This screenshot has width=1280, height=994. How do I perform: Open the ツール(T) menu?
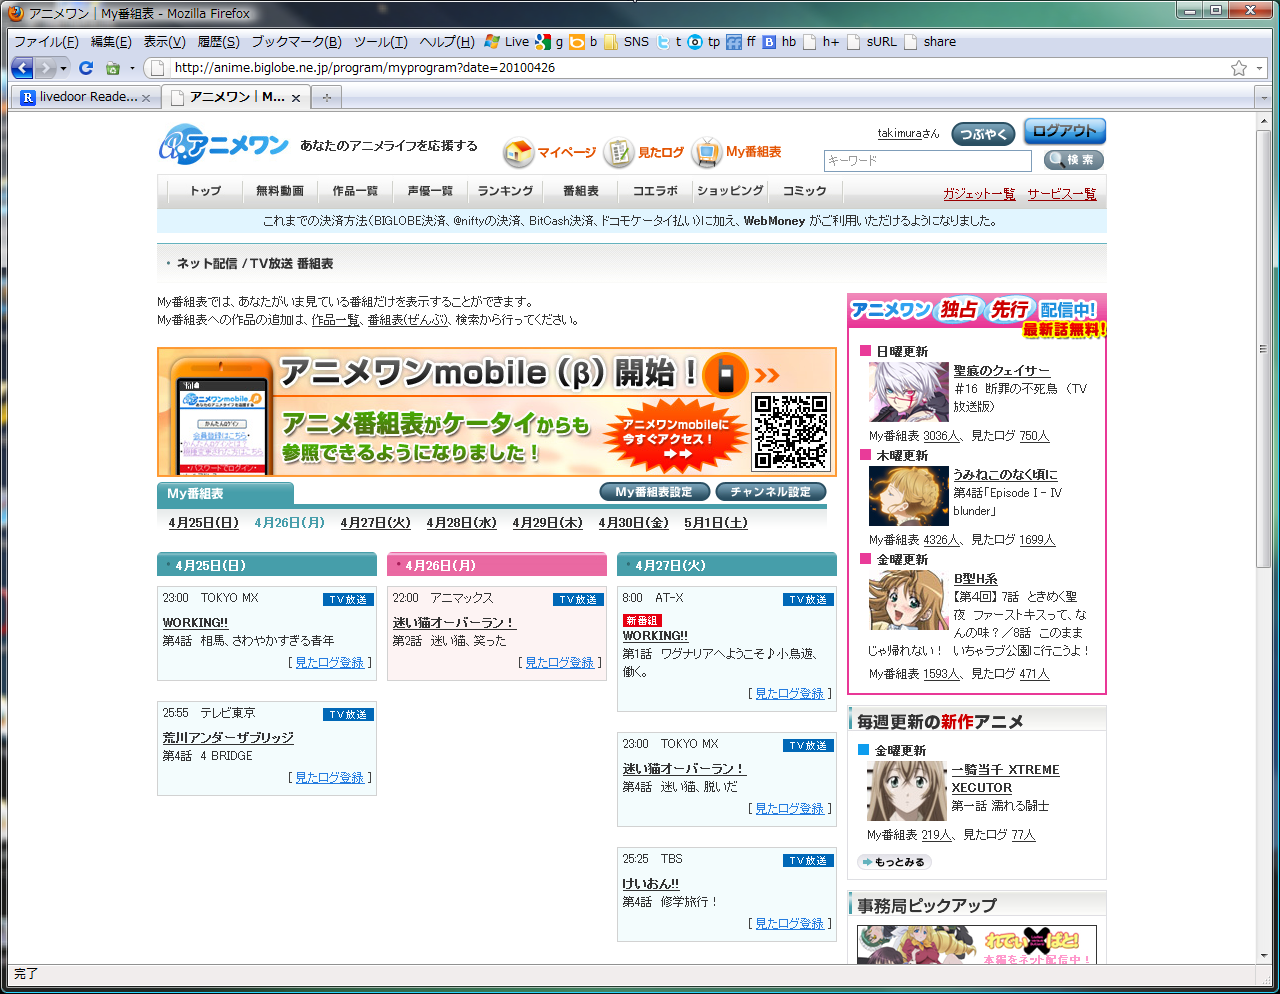point(380,42)
